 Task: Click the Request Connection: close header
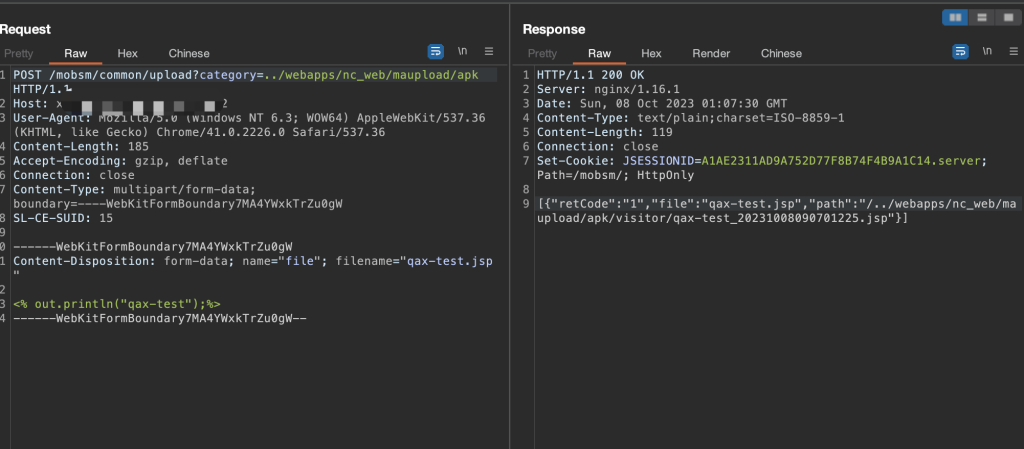point(74,175)
